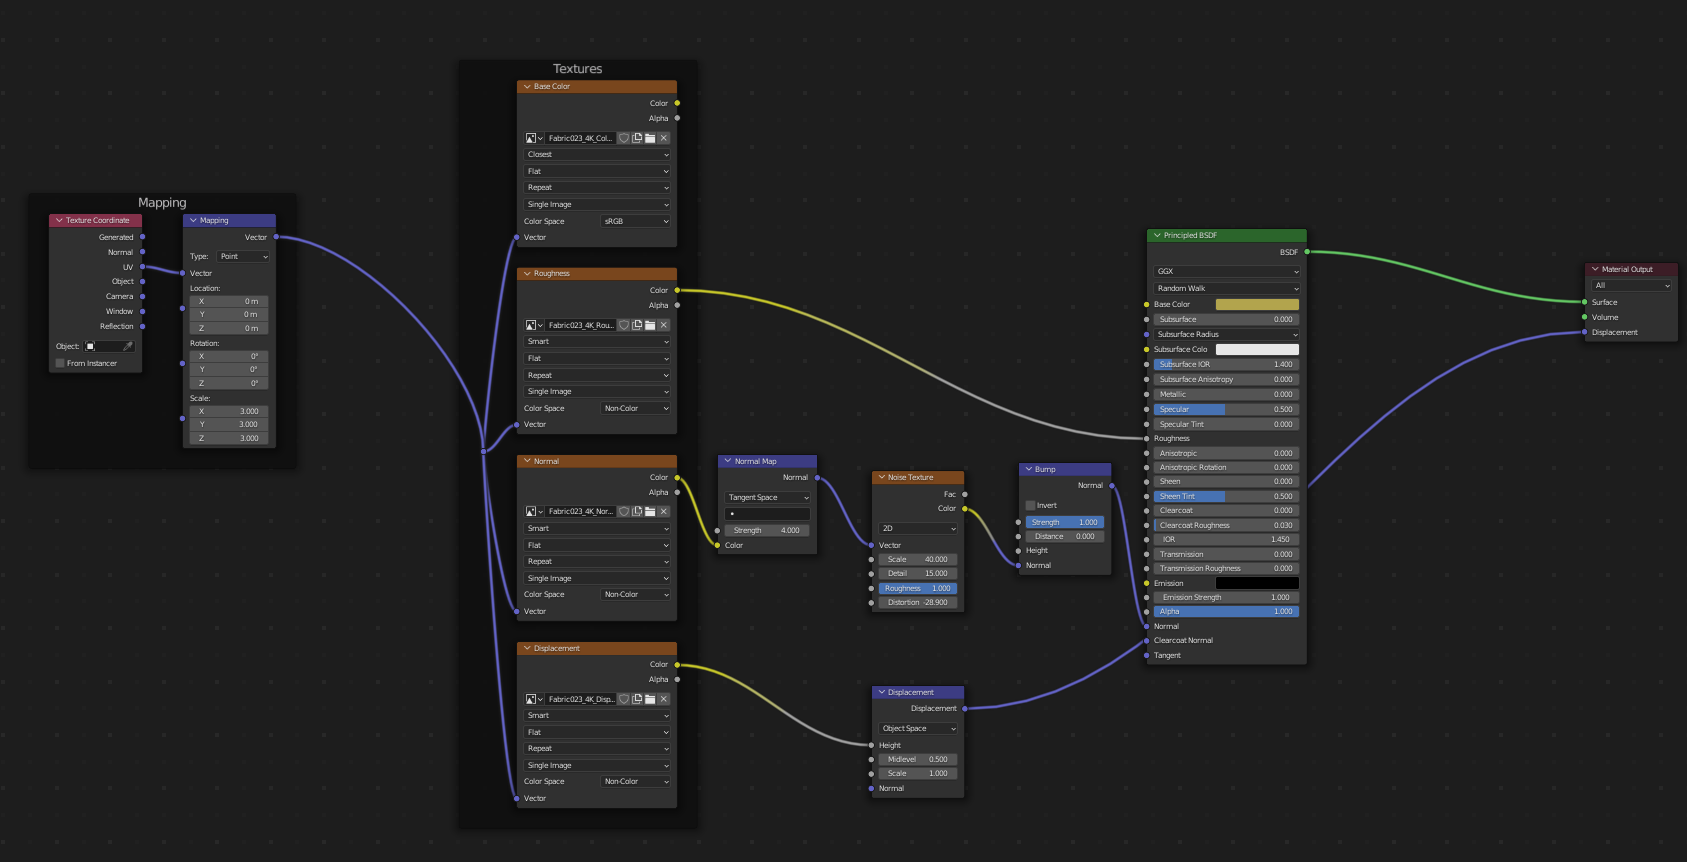Viewport: 1687px width, 862px height.
Task: Browse image datablock in Roughness node
Action: coord(534,325)
